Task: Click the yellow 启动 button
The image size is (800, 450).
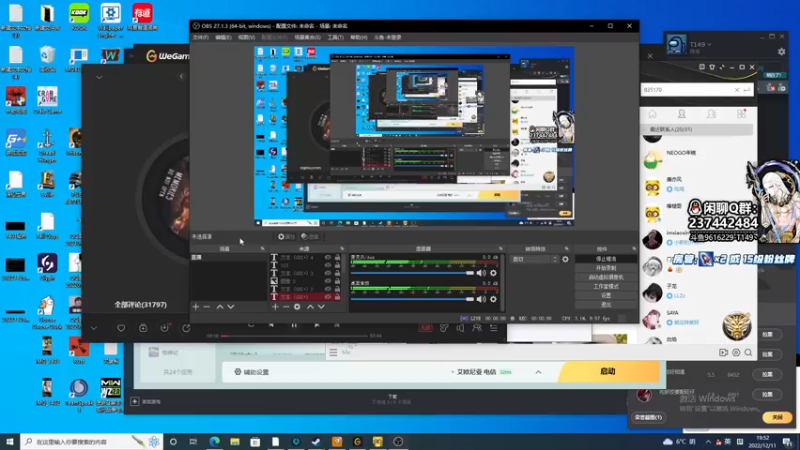Action: tap(608, 371)
